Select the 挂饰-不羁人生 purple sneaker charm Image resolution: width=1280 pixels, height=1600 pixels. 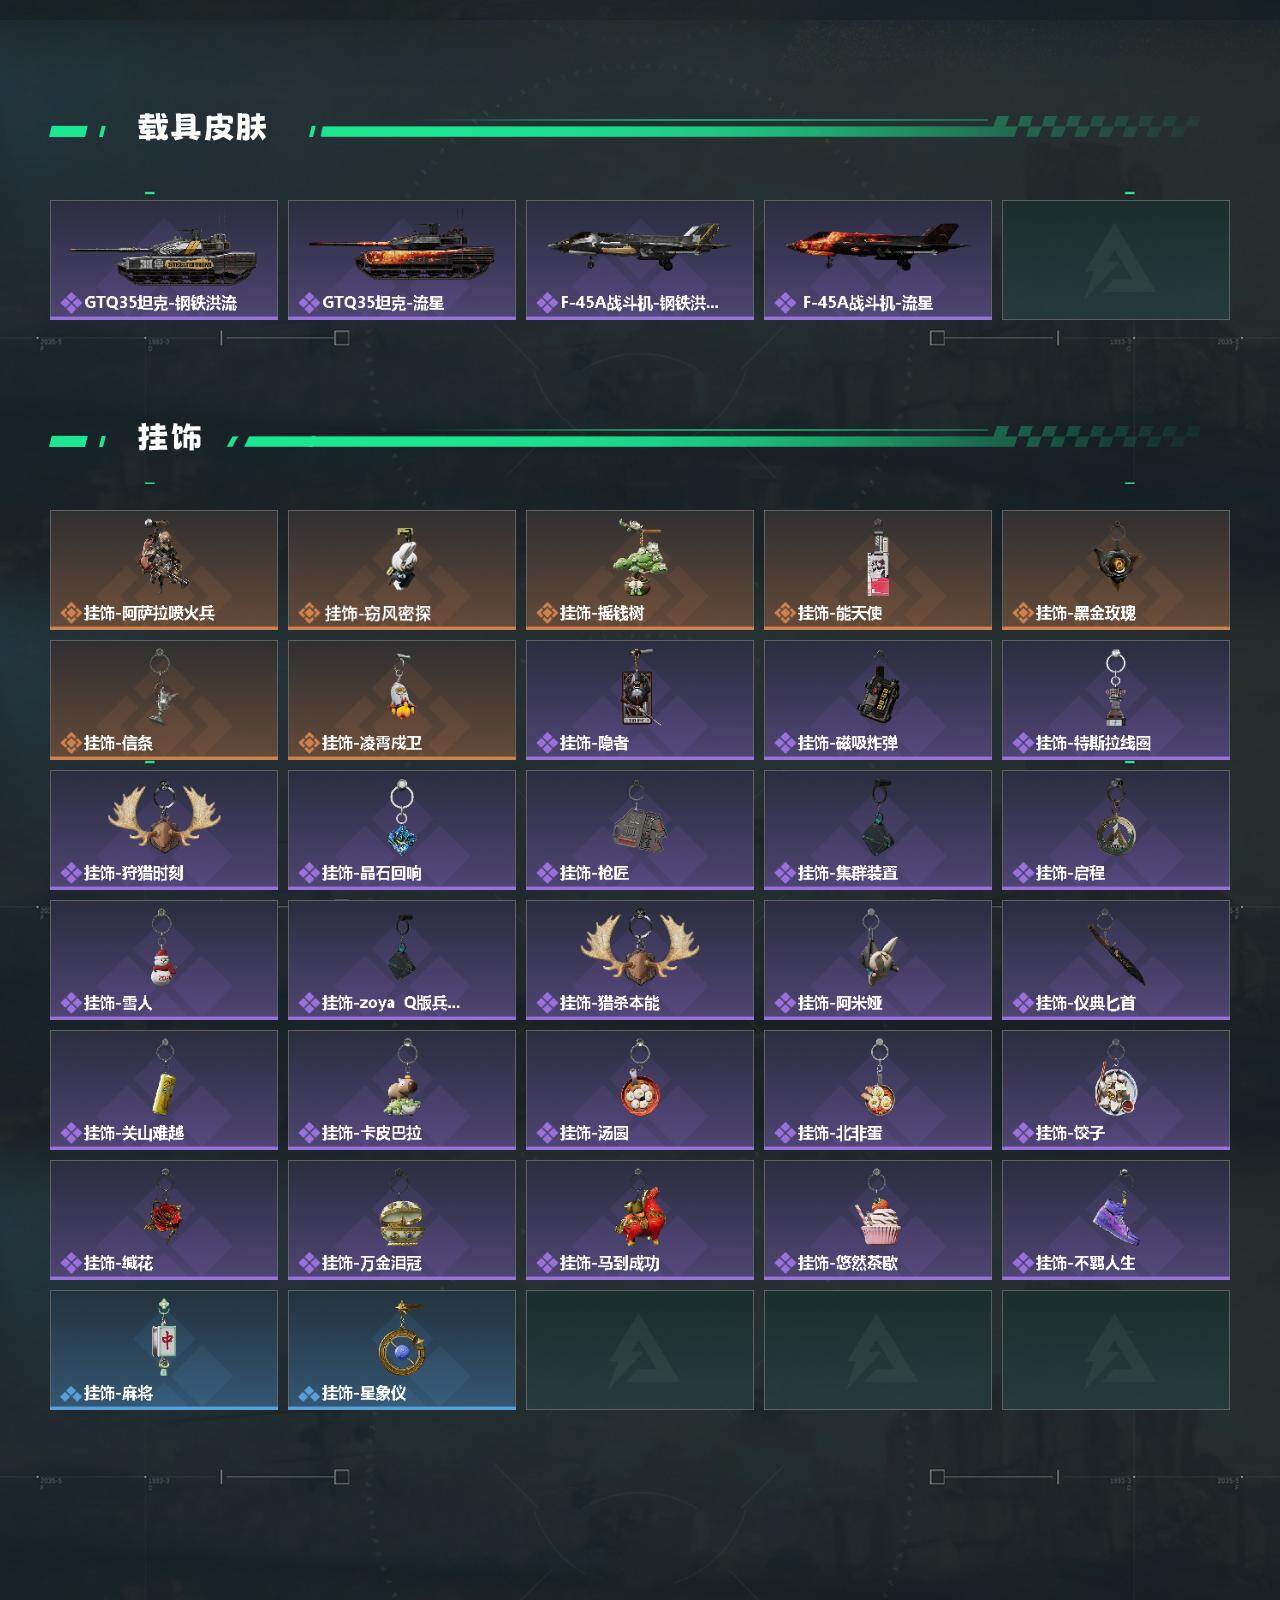pyautogui.click(x=1116, y=1220)
